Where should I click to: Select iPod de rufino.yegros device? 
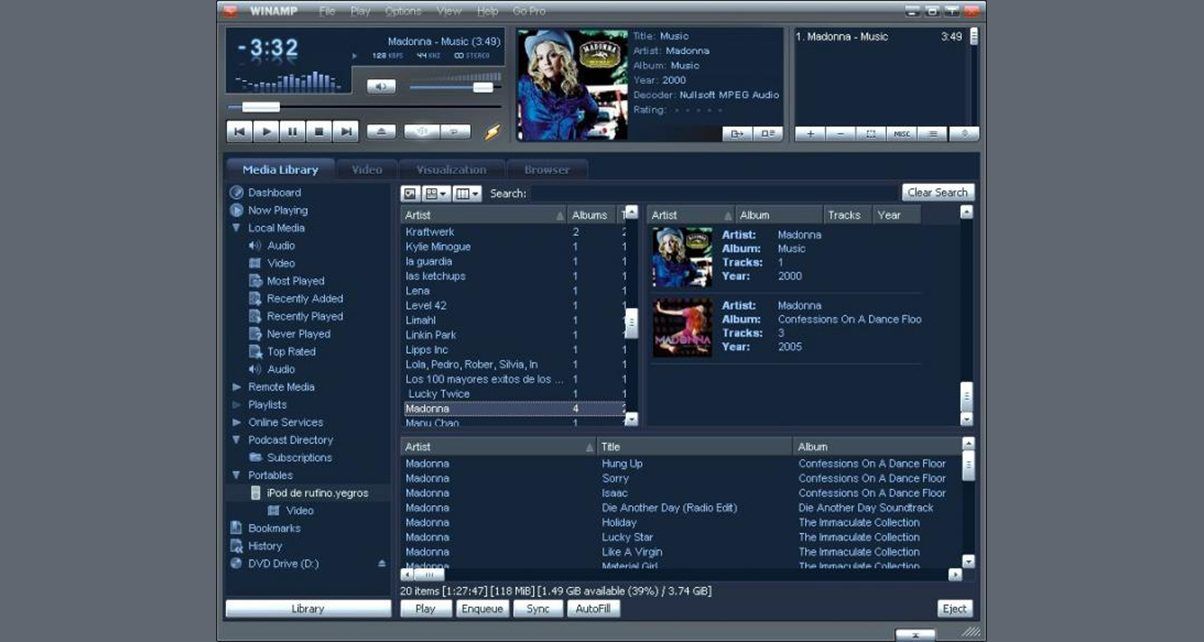click(317, 493)
